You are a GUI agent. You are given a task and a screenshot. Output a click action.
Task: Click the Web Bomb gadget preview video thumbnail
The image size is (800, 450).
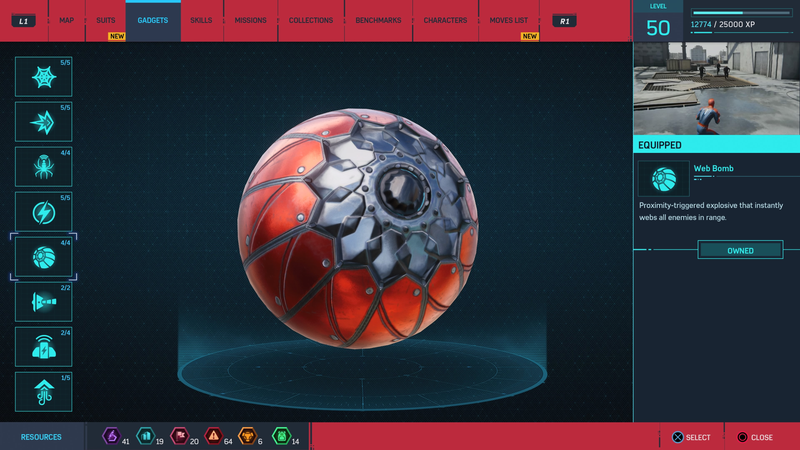point(716,88)
